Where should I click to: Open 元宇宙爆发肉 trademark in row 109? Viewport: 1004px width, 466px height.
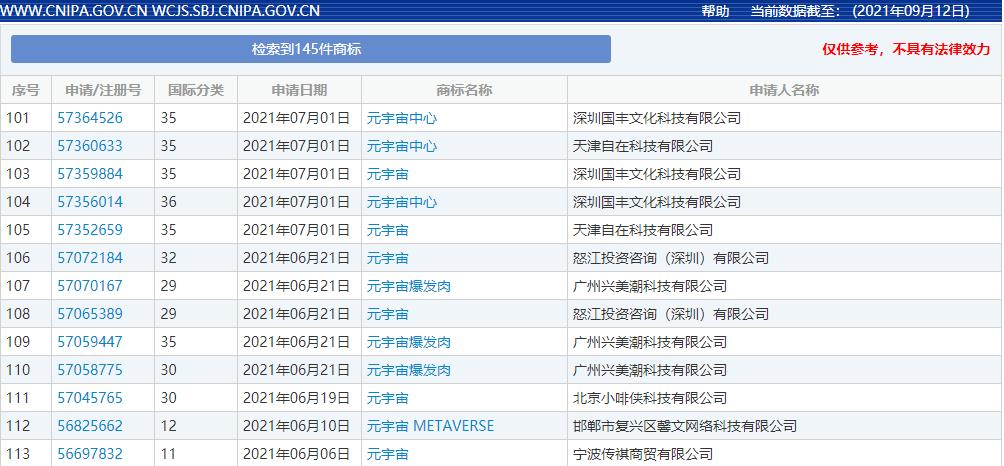(x=409, y=342)
